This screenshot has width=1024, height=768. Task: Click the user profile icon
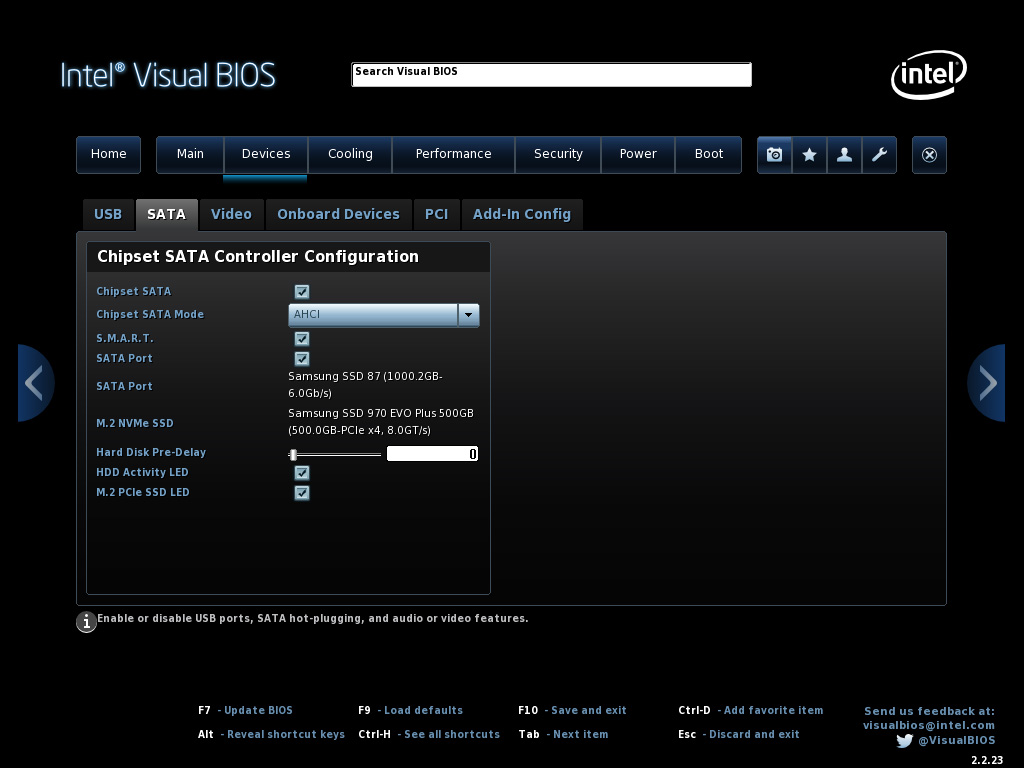845,155
